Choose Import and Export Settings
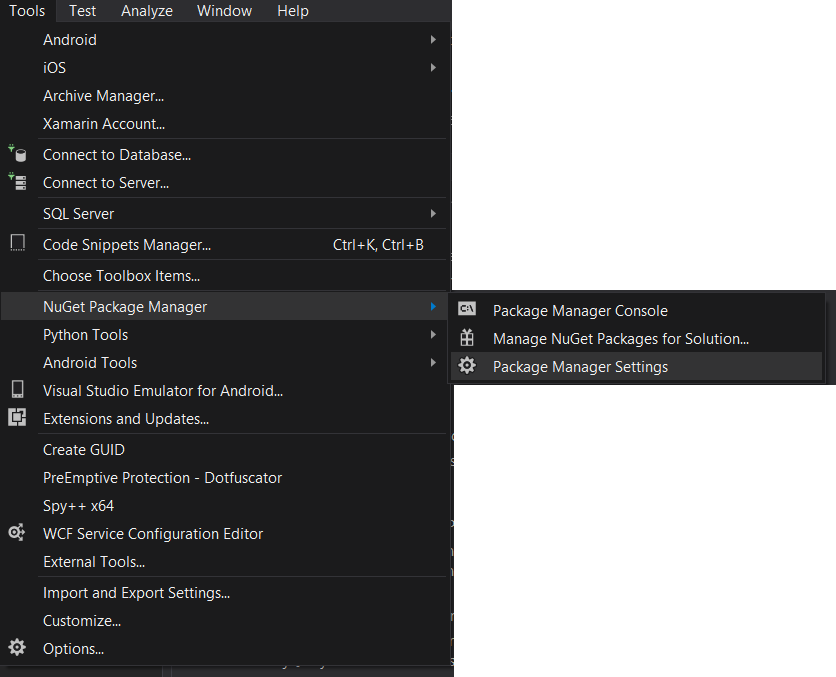The height and width of the screenshot is (677, 836). [x=136, y=593]
